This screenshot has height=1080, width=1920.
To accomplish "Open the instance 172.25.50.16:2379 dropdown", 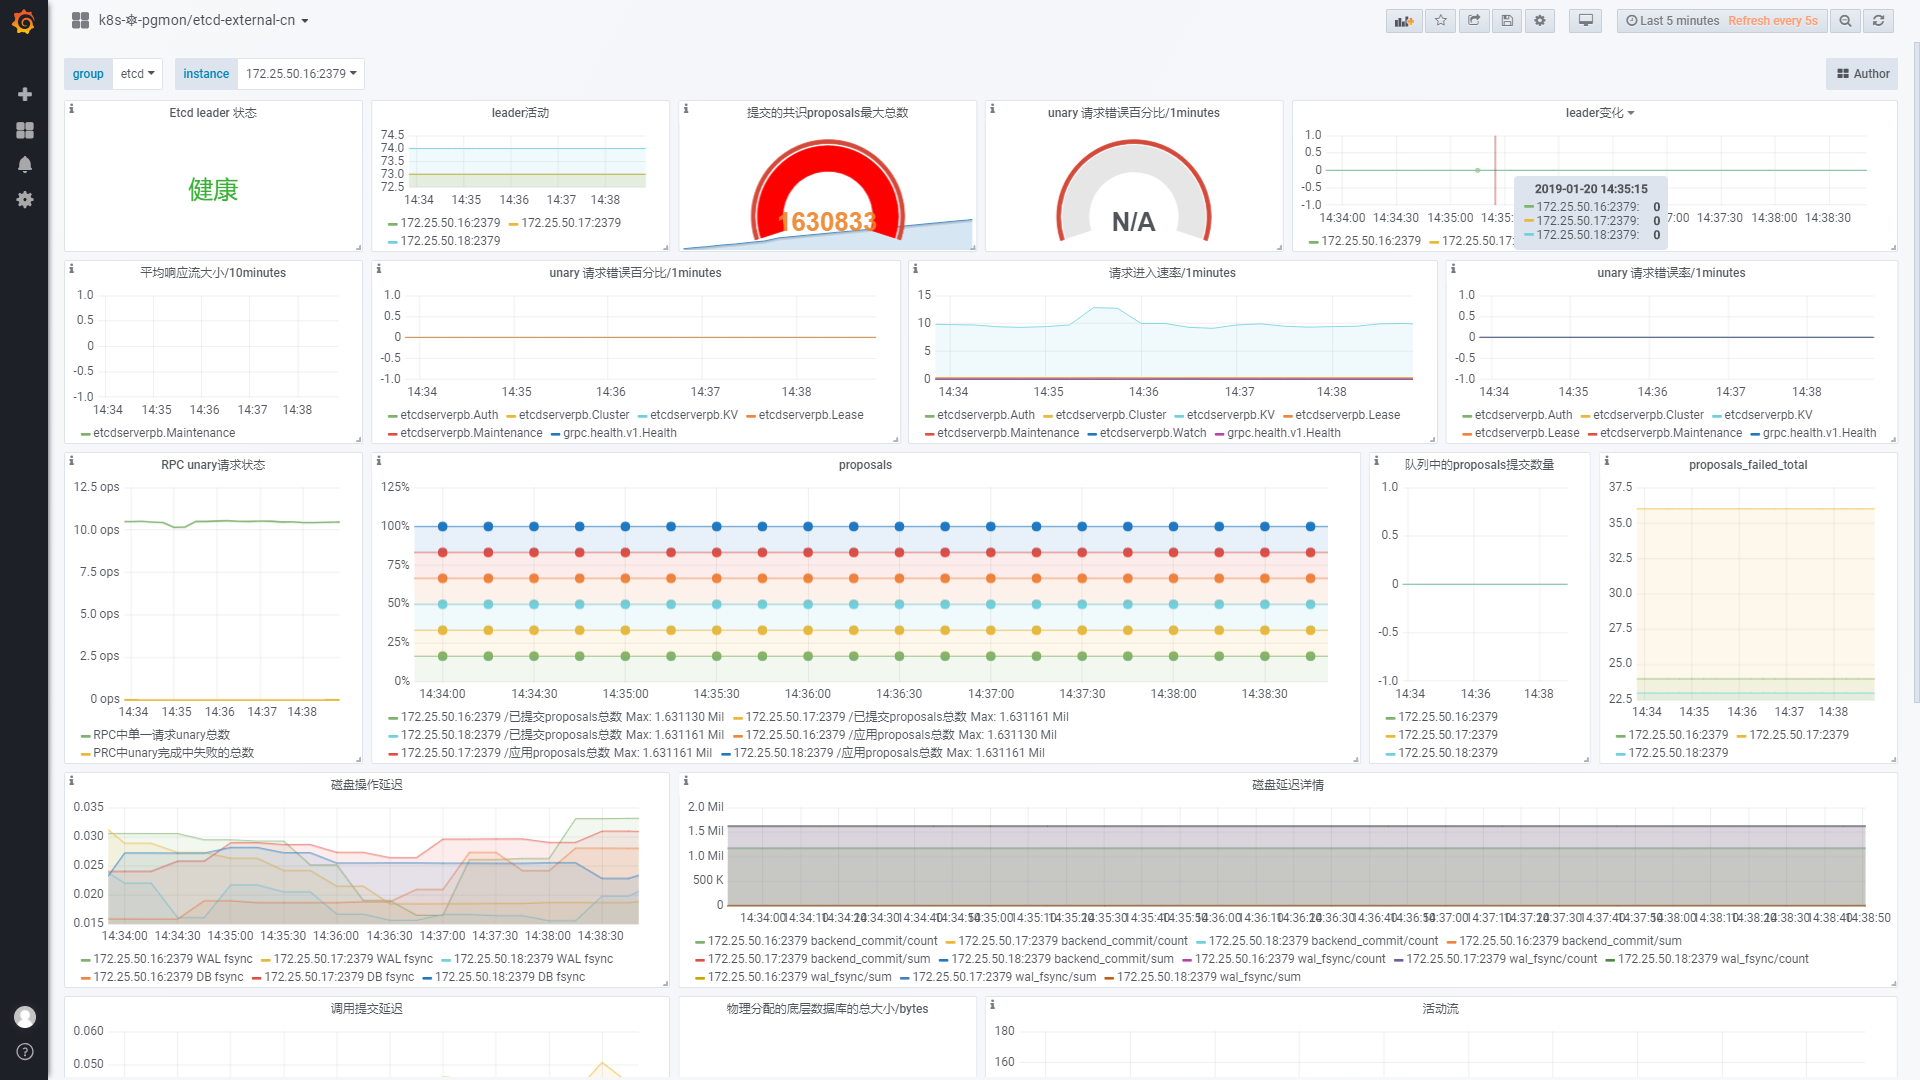I will coord(300,74).
